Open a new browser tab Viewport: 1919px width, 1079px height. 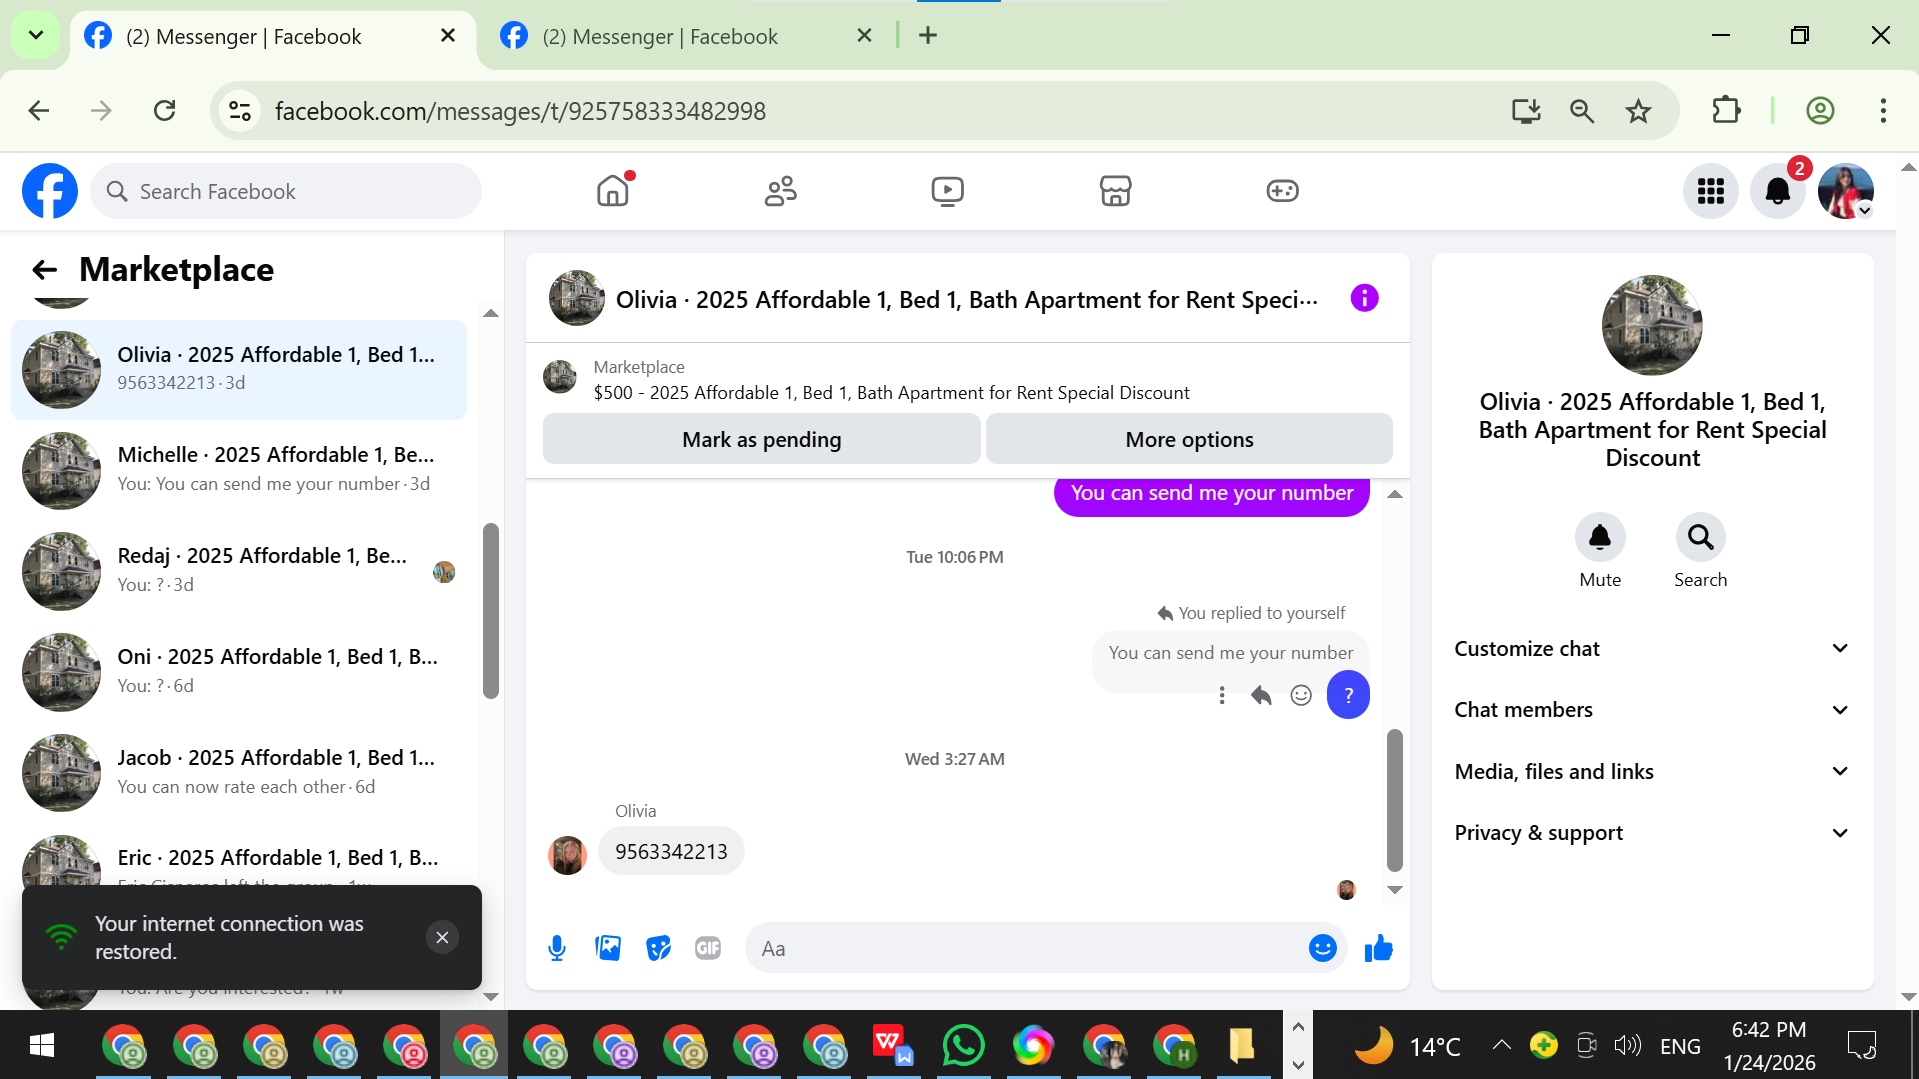click(x=928, y=36)
